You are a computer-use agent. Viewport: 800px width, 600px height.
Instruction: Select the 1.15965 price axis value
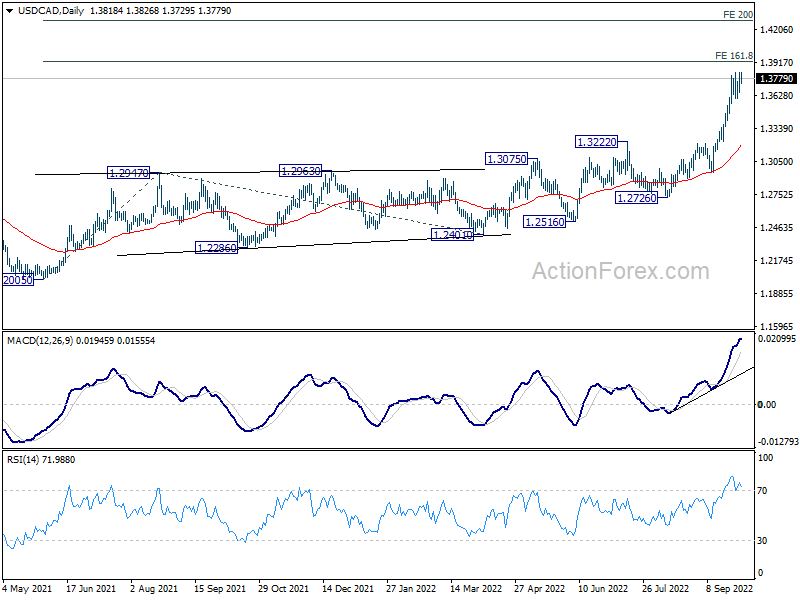tap(777, 327)
